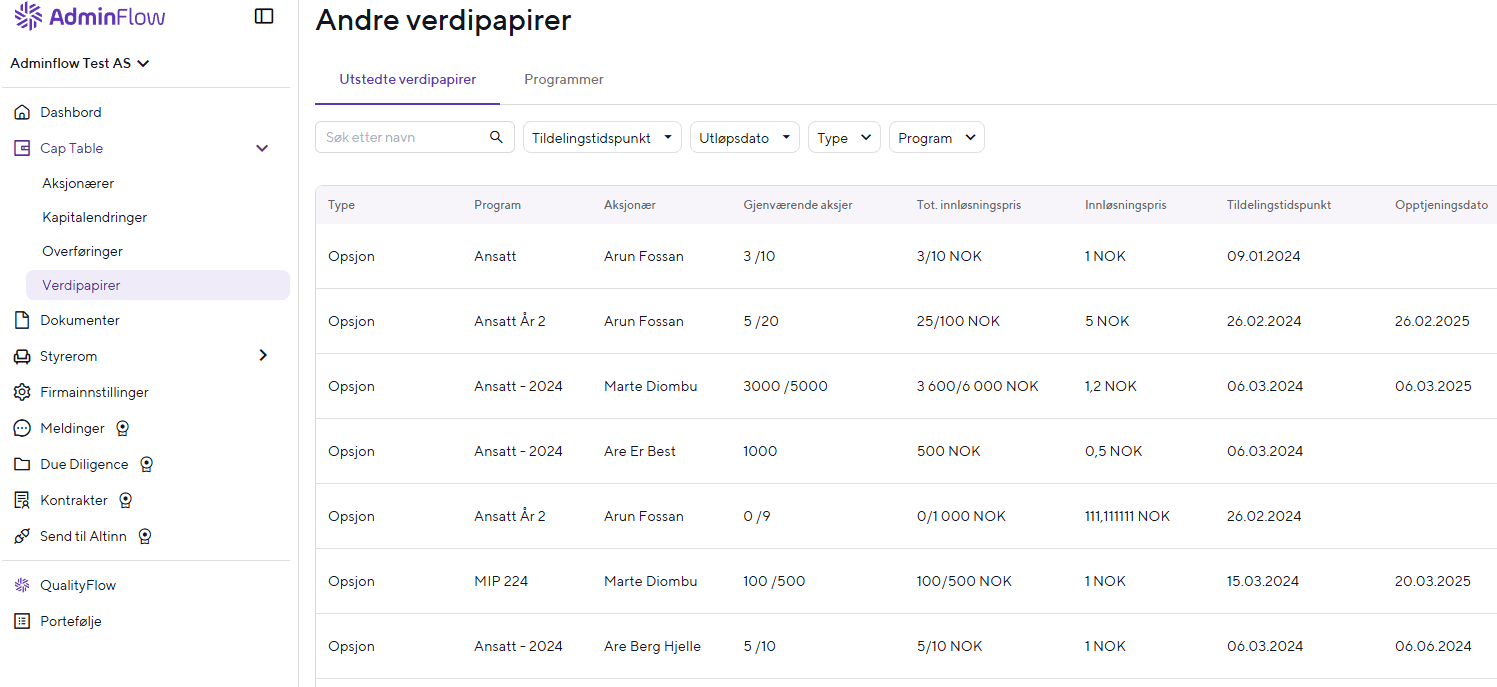Select Verdipapirer in the sidebar
The height and width of the screenshot is (687, 1497).
pos(158,285)
